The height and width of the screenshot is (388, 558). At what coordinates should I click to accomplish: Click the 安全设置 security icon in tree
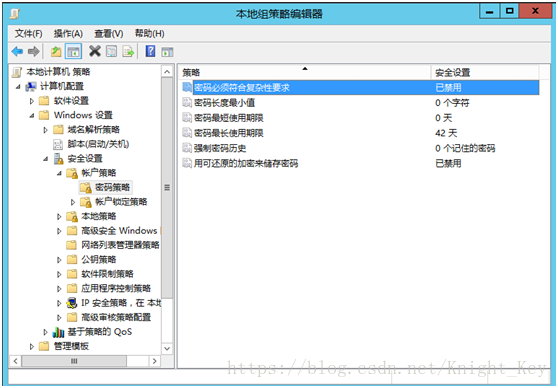click(x=58, y=158)
